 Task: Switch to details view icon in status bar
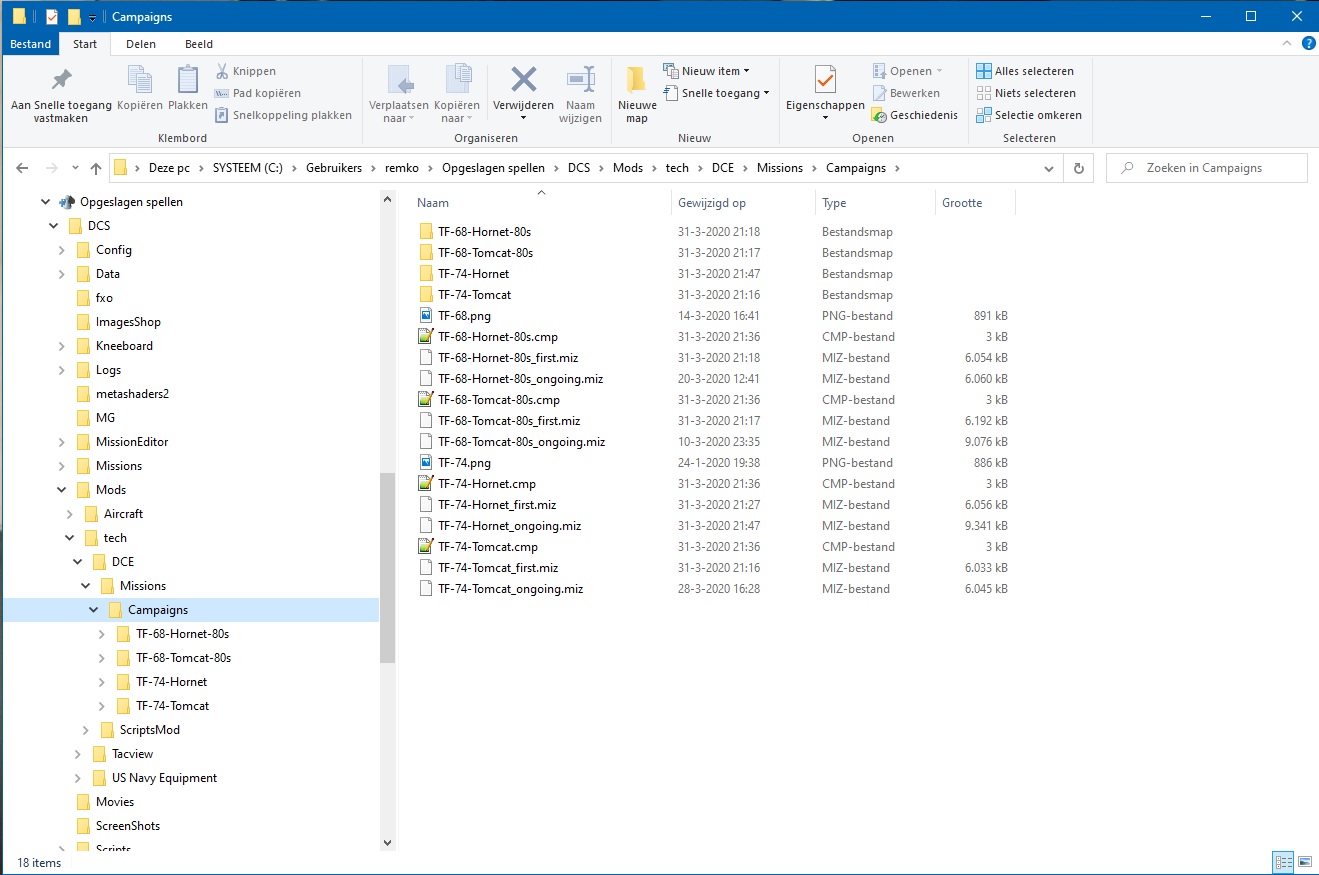tap(1283, 862)
